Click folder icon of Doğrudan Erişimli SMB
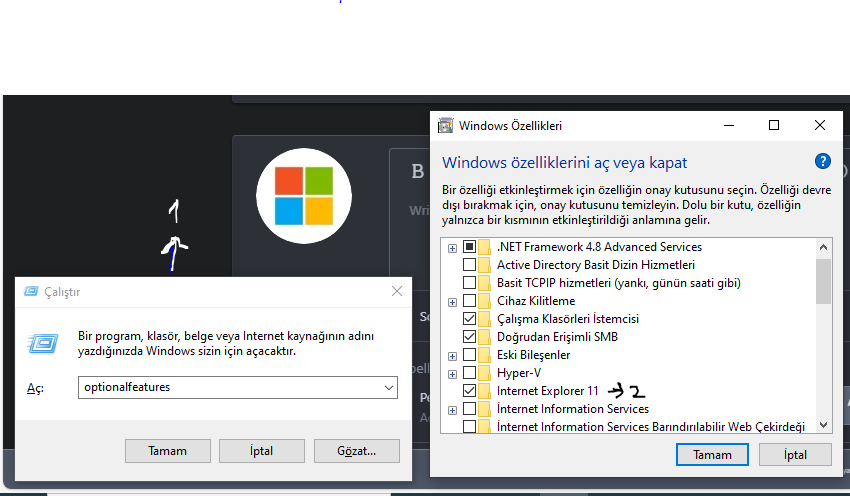The image size is (850, 496). (x=485, y=337)
